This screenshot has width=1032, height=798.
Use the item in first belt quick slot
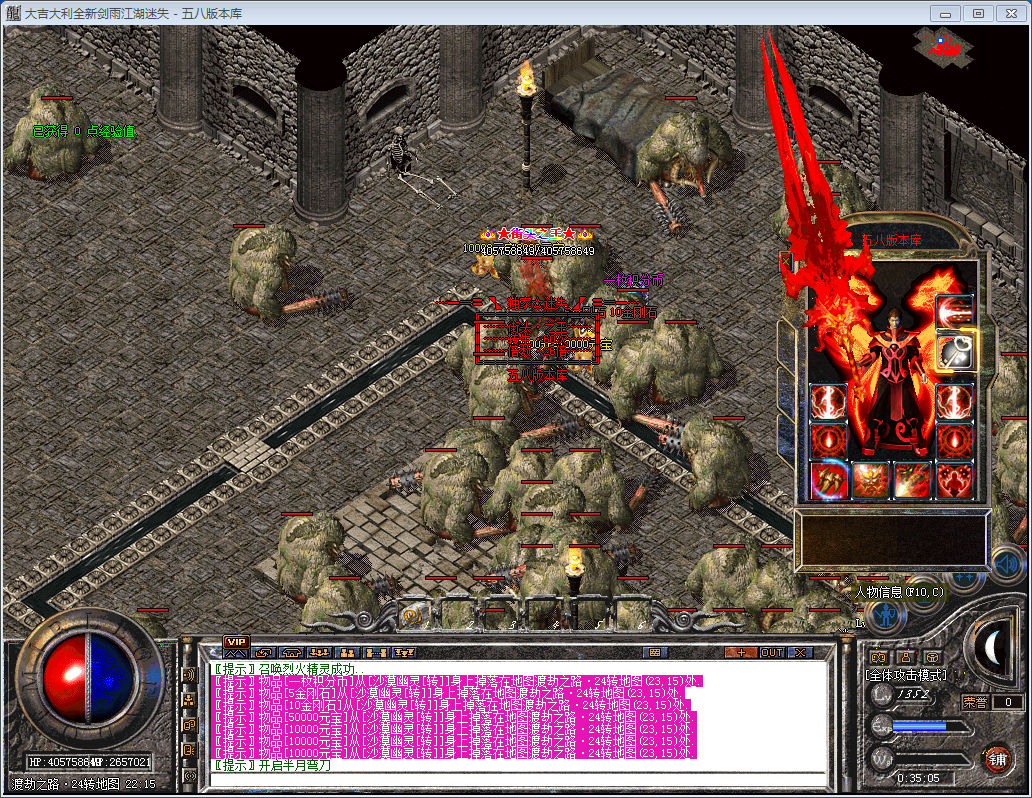click(x=413, y=616)
